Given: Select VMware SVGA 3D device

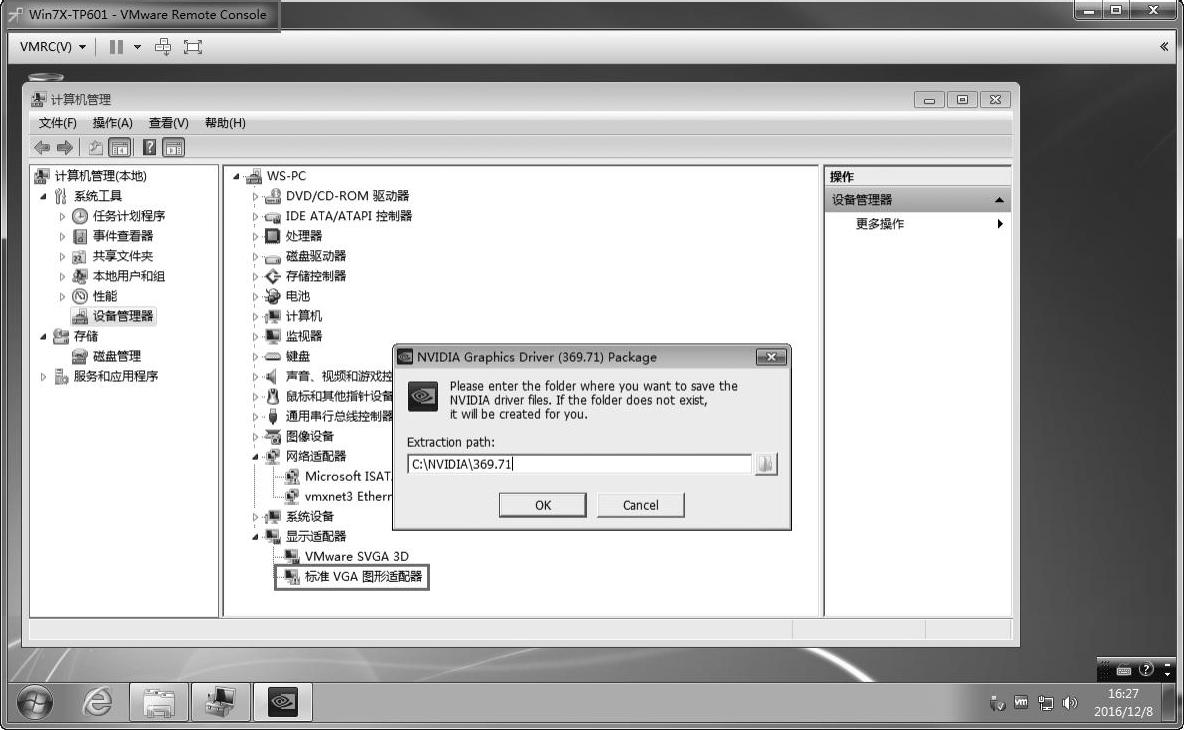Looking at the screenshot, I should point(356,556).
